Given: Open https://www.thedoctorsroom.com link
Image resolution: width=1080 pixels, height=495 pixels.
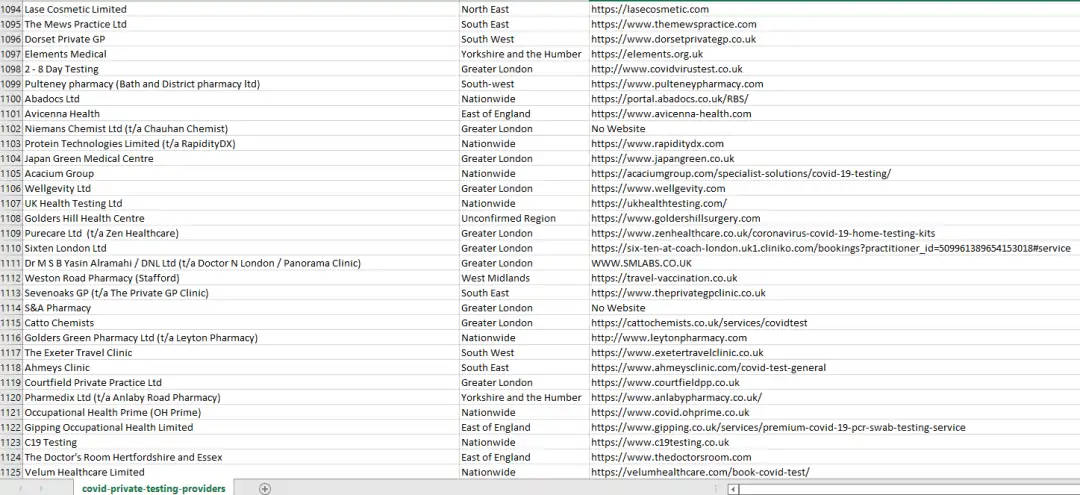Looking at the screenshot, I should point(671,457).
